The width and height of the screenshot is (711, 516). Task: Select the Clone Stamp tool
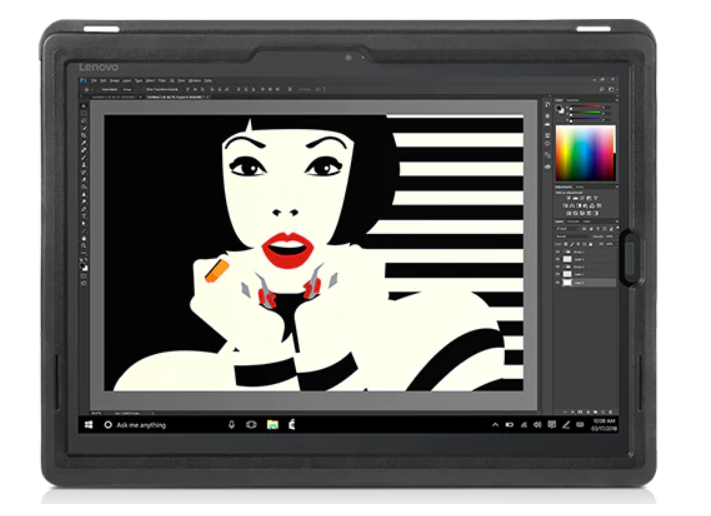[x=84, y=164]
